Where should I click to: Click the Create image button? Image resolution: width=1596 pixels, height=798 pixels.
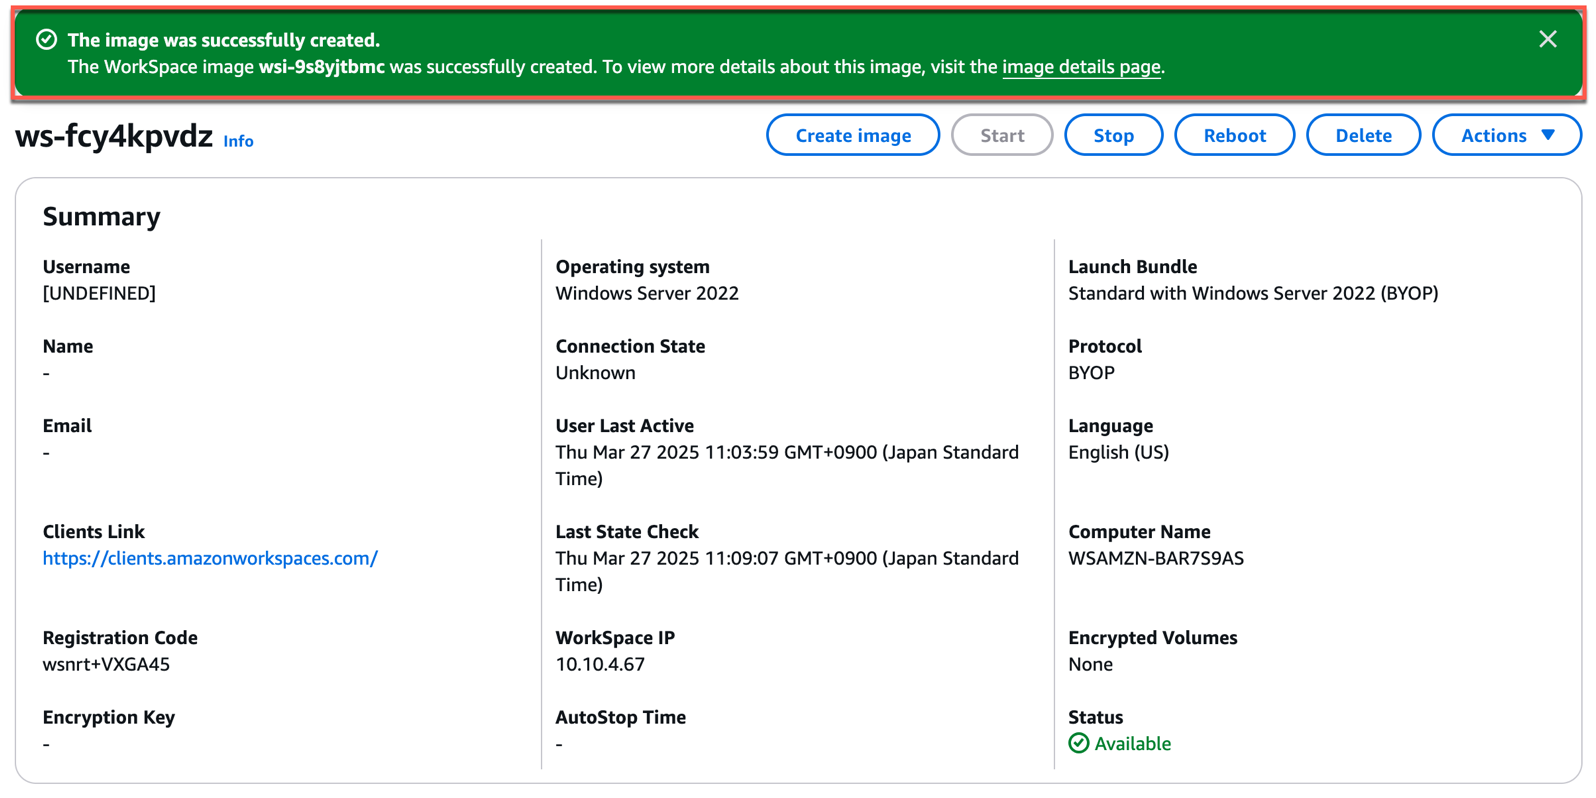pos(853,135)
